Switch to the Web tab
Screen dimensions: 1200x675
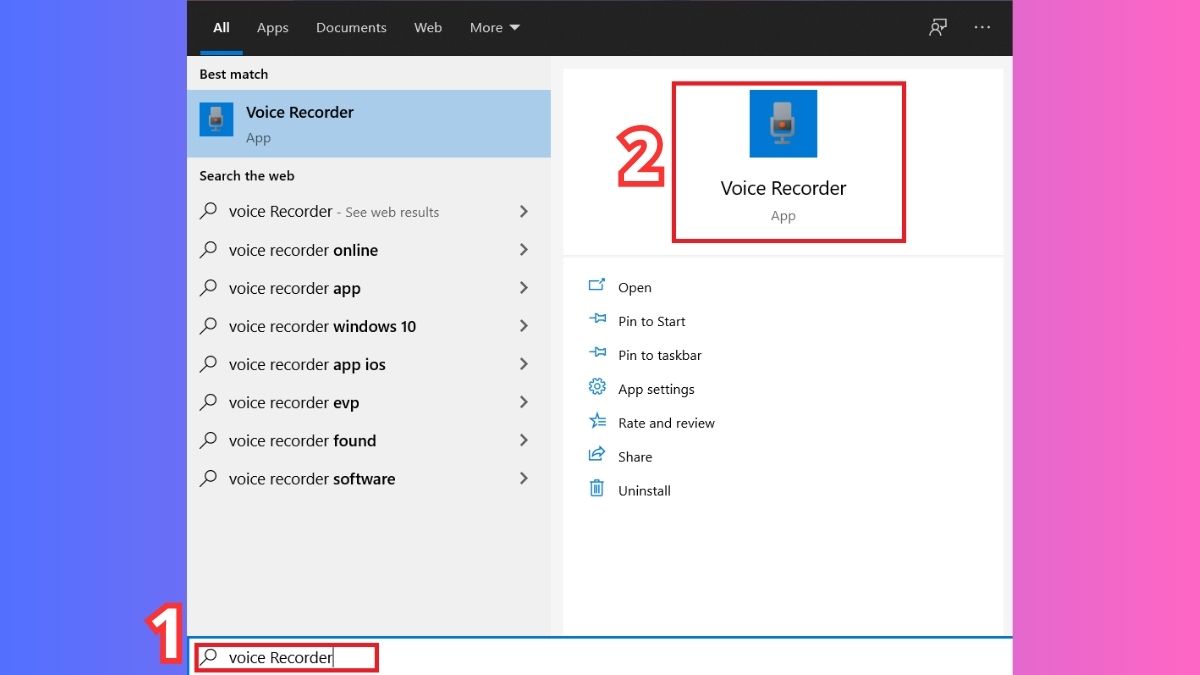pos(428,28)
